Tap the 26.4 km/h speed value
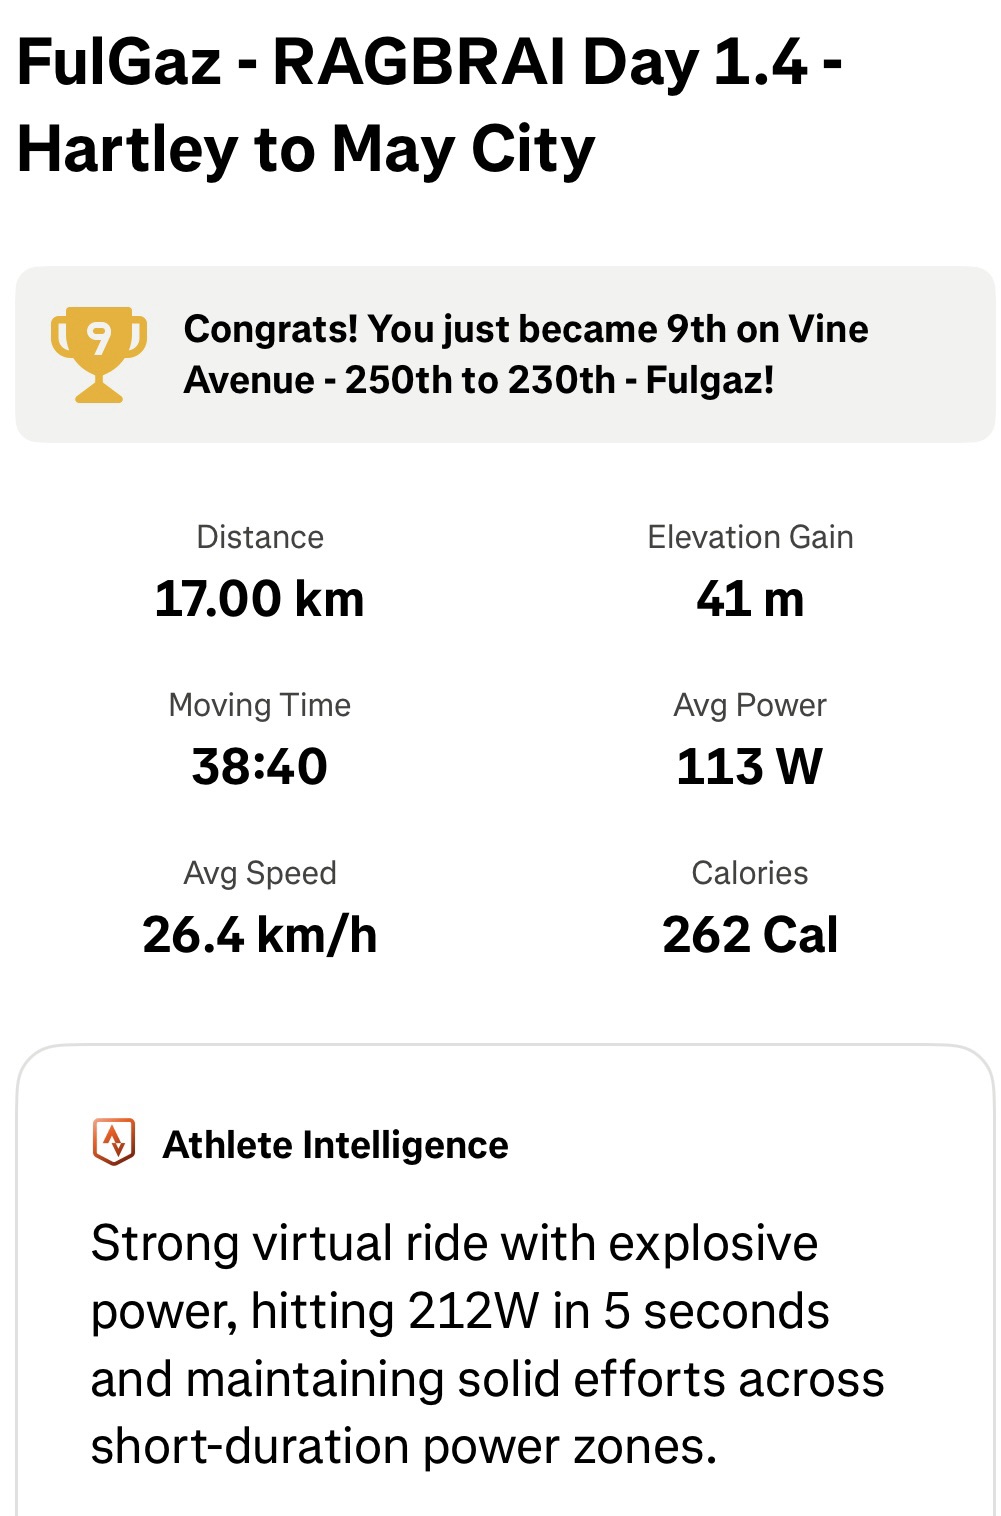 pyautogui.click(x=260, y=935)
